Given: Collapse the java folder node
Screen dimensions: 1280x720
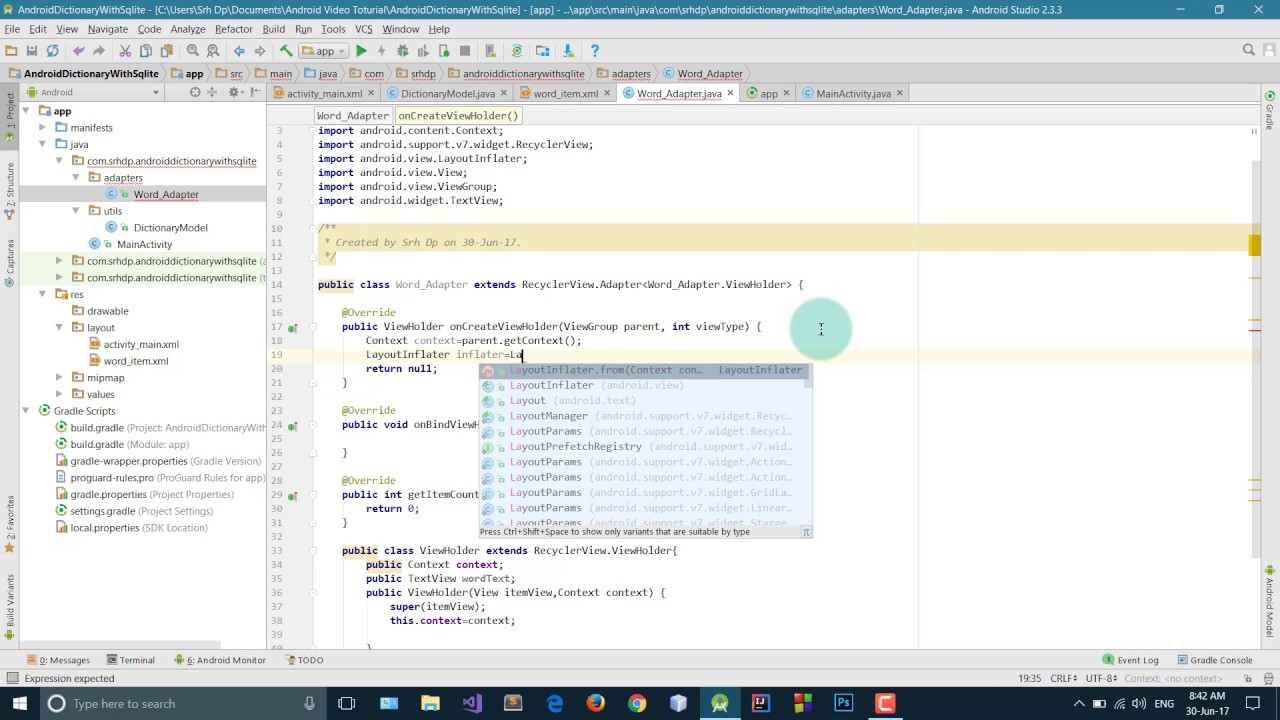Looking at the screenshot, I should click(43, 144).
